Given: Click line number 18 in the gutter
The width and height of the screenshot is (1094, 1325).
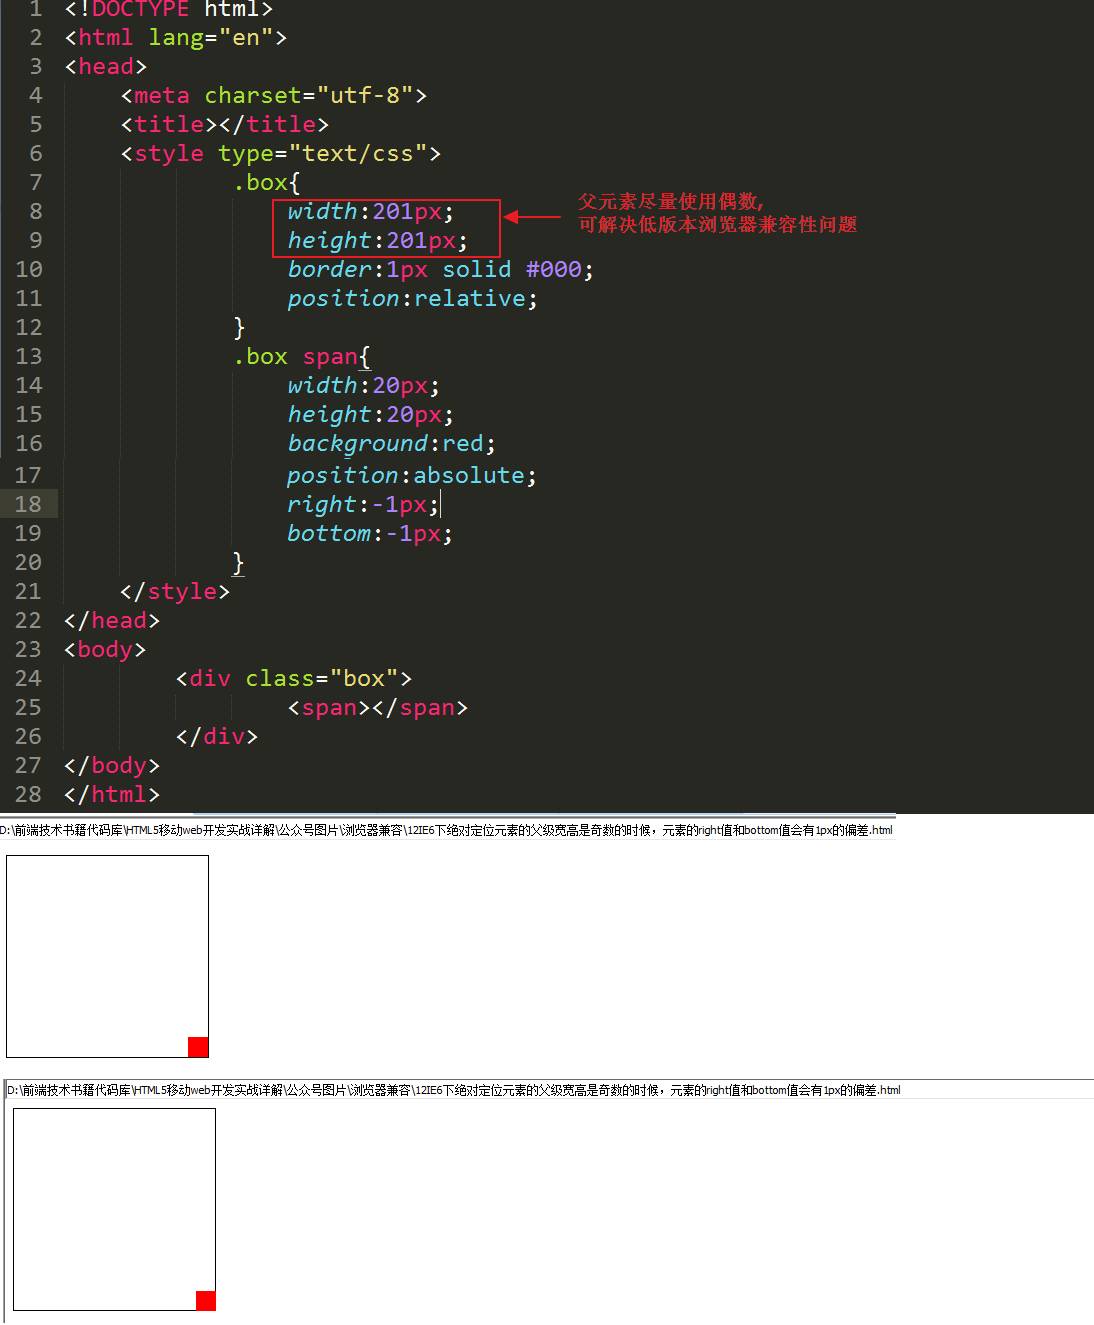Looking at the screenshot, I should [x=28, y=504].
